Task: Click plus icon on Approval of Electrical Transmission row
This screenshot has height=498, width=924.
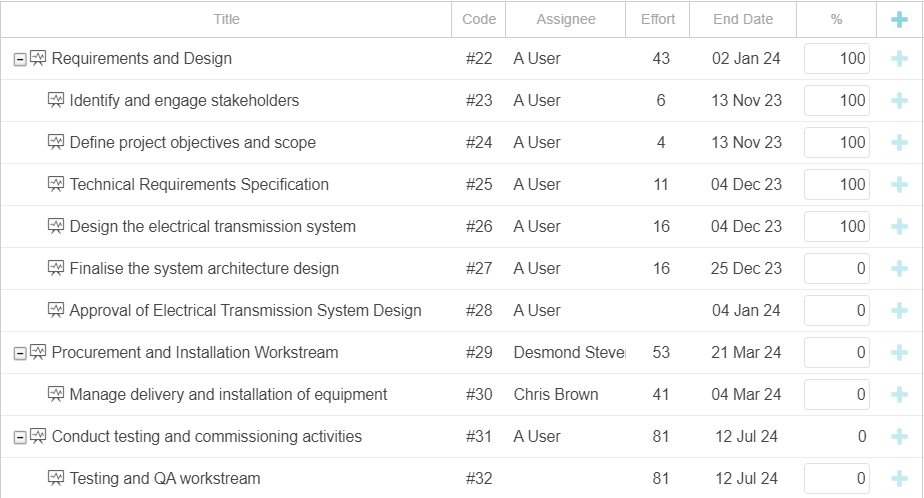Action: 899,311
